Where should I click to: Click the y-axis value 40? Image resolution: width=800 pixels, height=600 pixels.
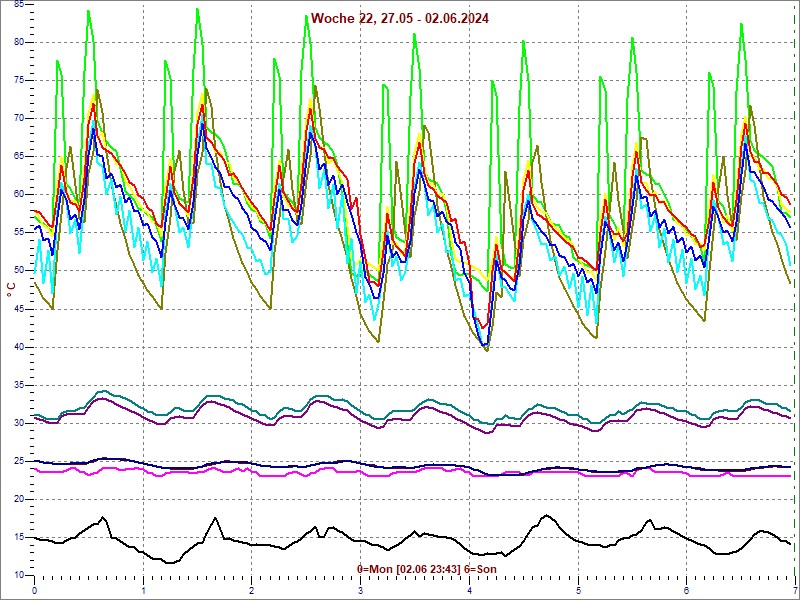(x=19, y=347)
